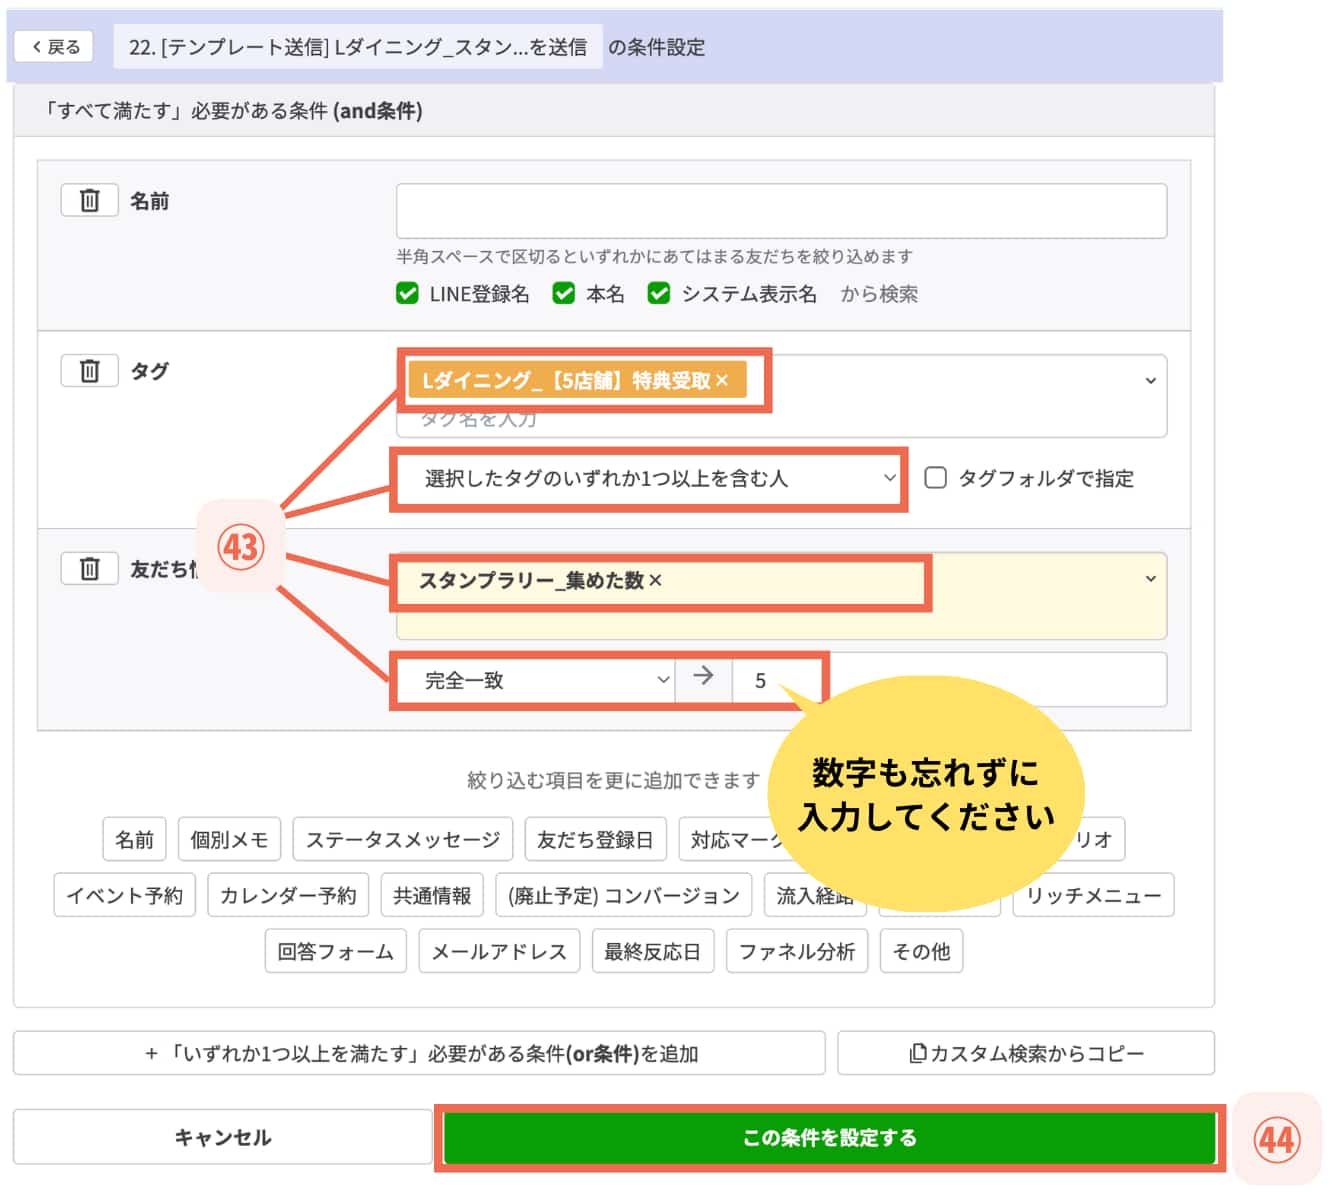This screenshot has height=1196, width=1334.
Task: Delete the 友だち情報 condition via trash icon
Action: click(x=90, y=567)
